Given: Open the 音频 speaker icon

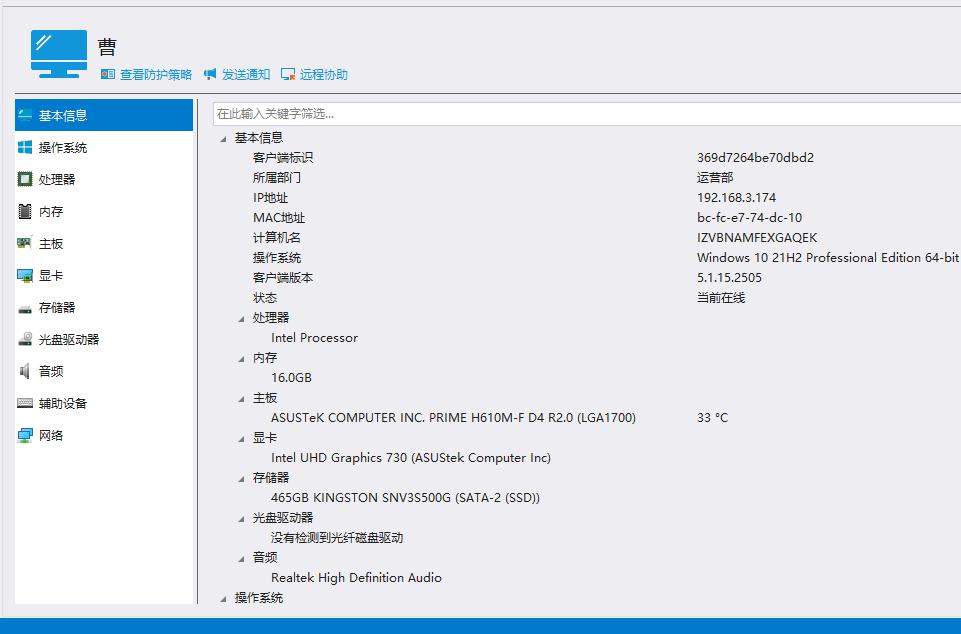Looking at the screenshot, I should [x=25, y=371].
